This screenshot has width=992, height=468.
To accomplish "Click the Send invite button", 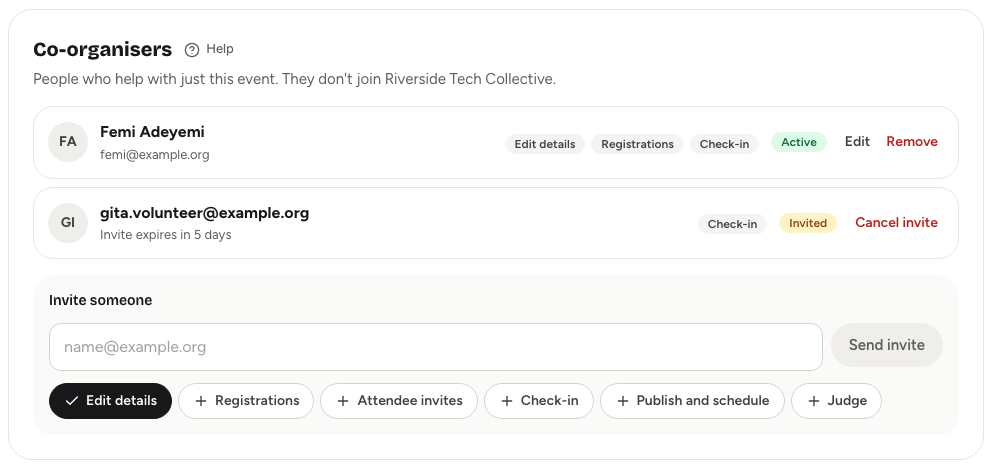I will point(886,345).
